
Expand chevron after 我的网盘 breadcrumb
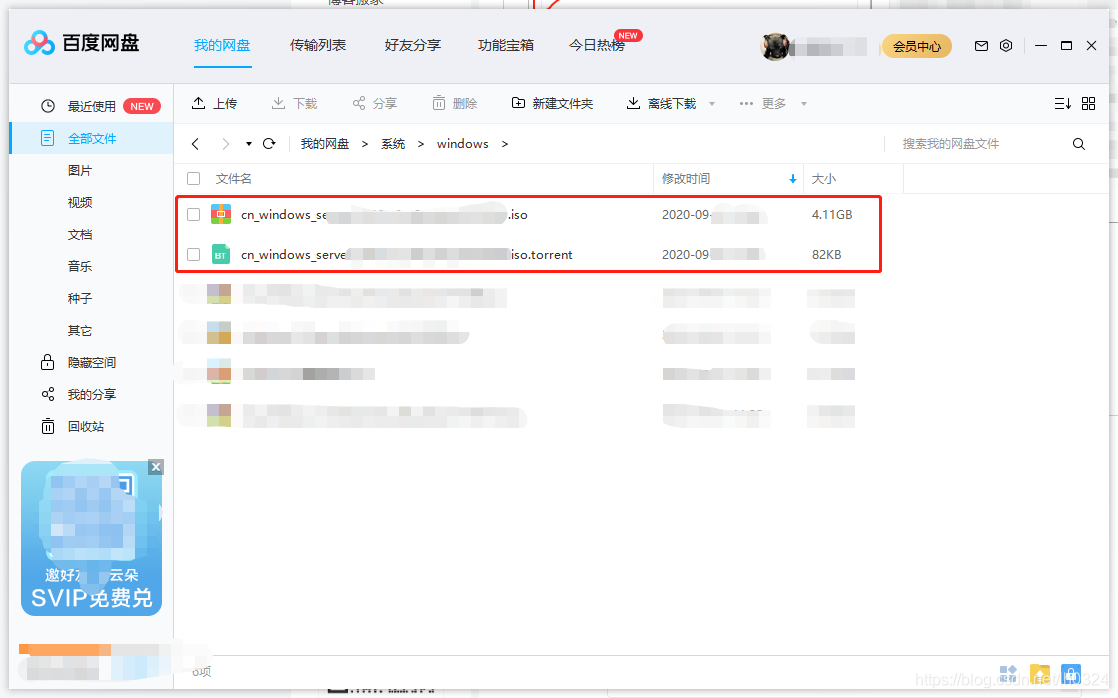click(364, 144)
